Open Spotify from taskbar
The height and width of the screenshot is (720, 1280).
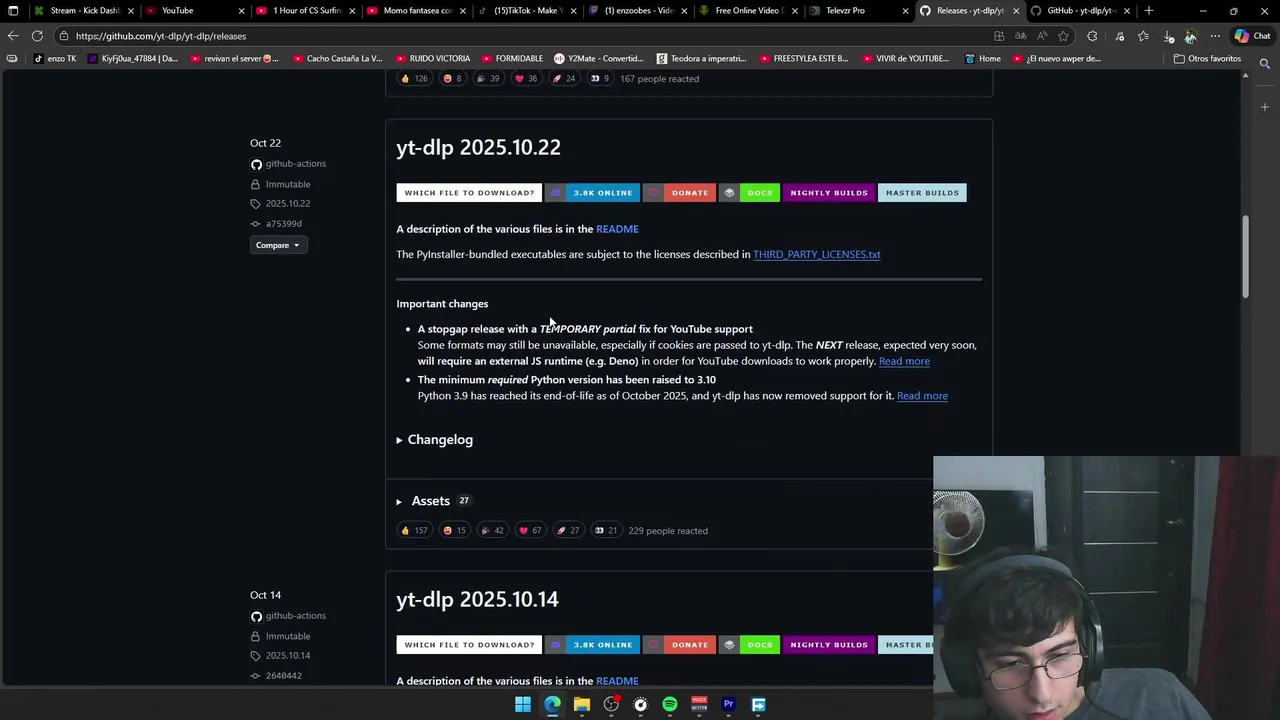(x=670, y=705)
